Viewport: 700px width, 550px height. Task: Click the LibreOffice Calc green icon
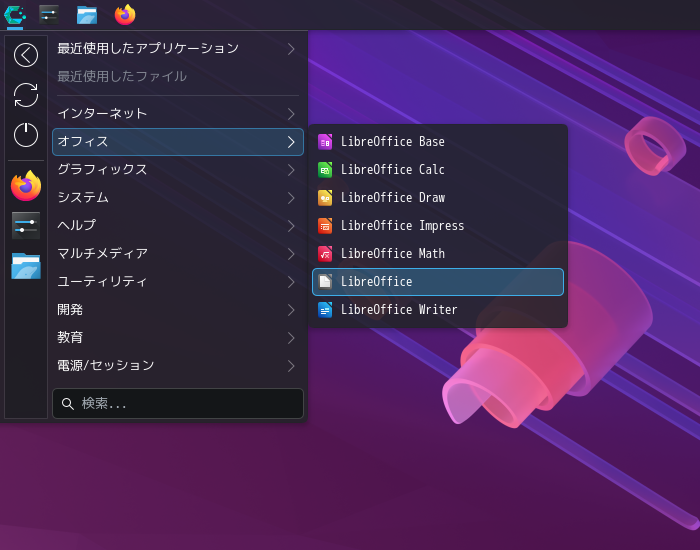(325, 170)
